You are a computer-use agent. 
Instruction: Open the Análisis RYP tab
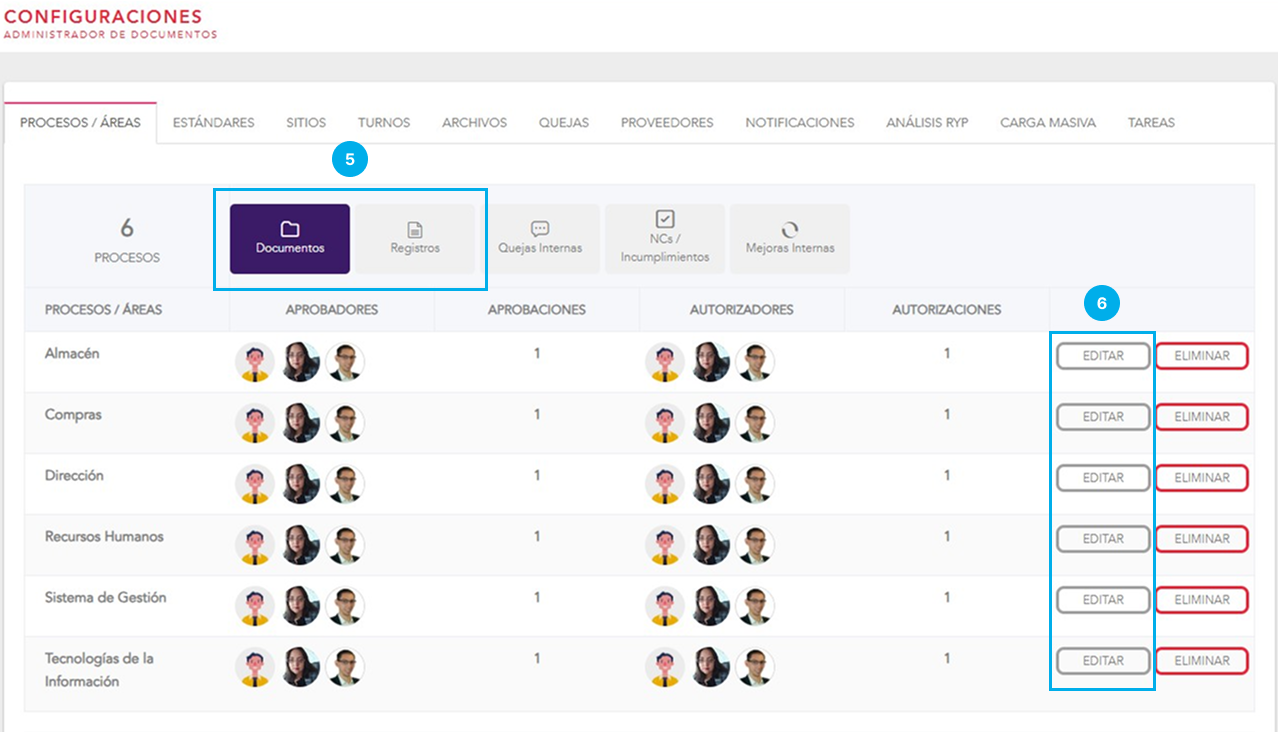[927, 123]
